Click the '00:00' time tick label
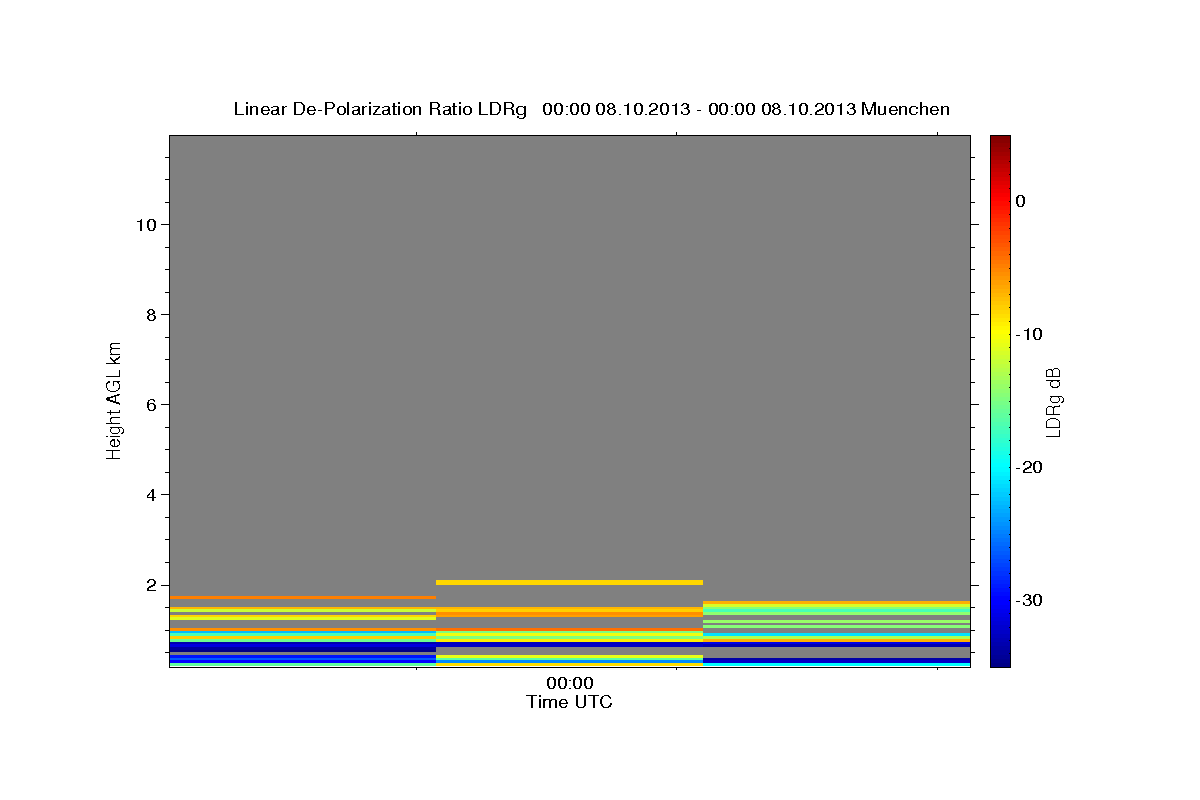The height and width of the screenshot is (800, 1200). [x=570, y=685]
